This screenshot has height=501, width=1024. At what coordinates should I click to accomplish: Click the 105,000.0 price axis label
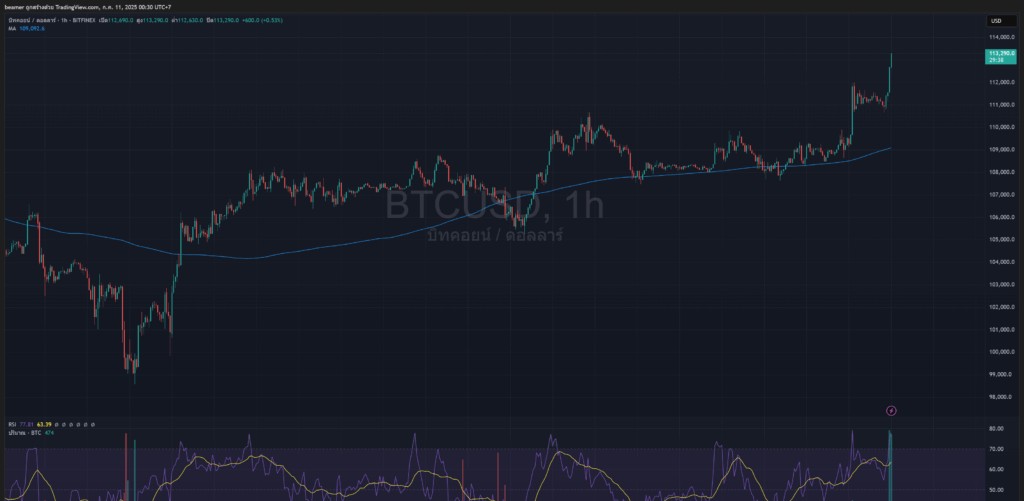pyautogui.click(x=1001, y=240)
